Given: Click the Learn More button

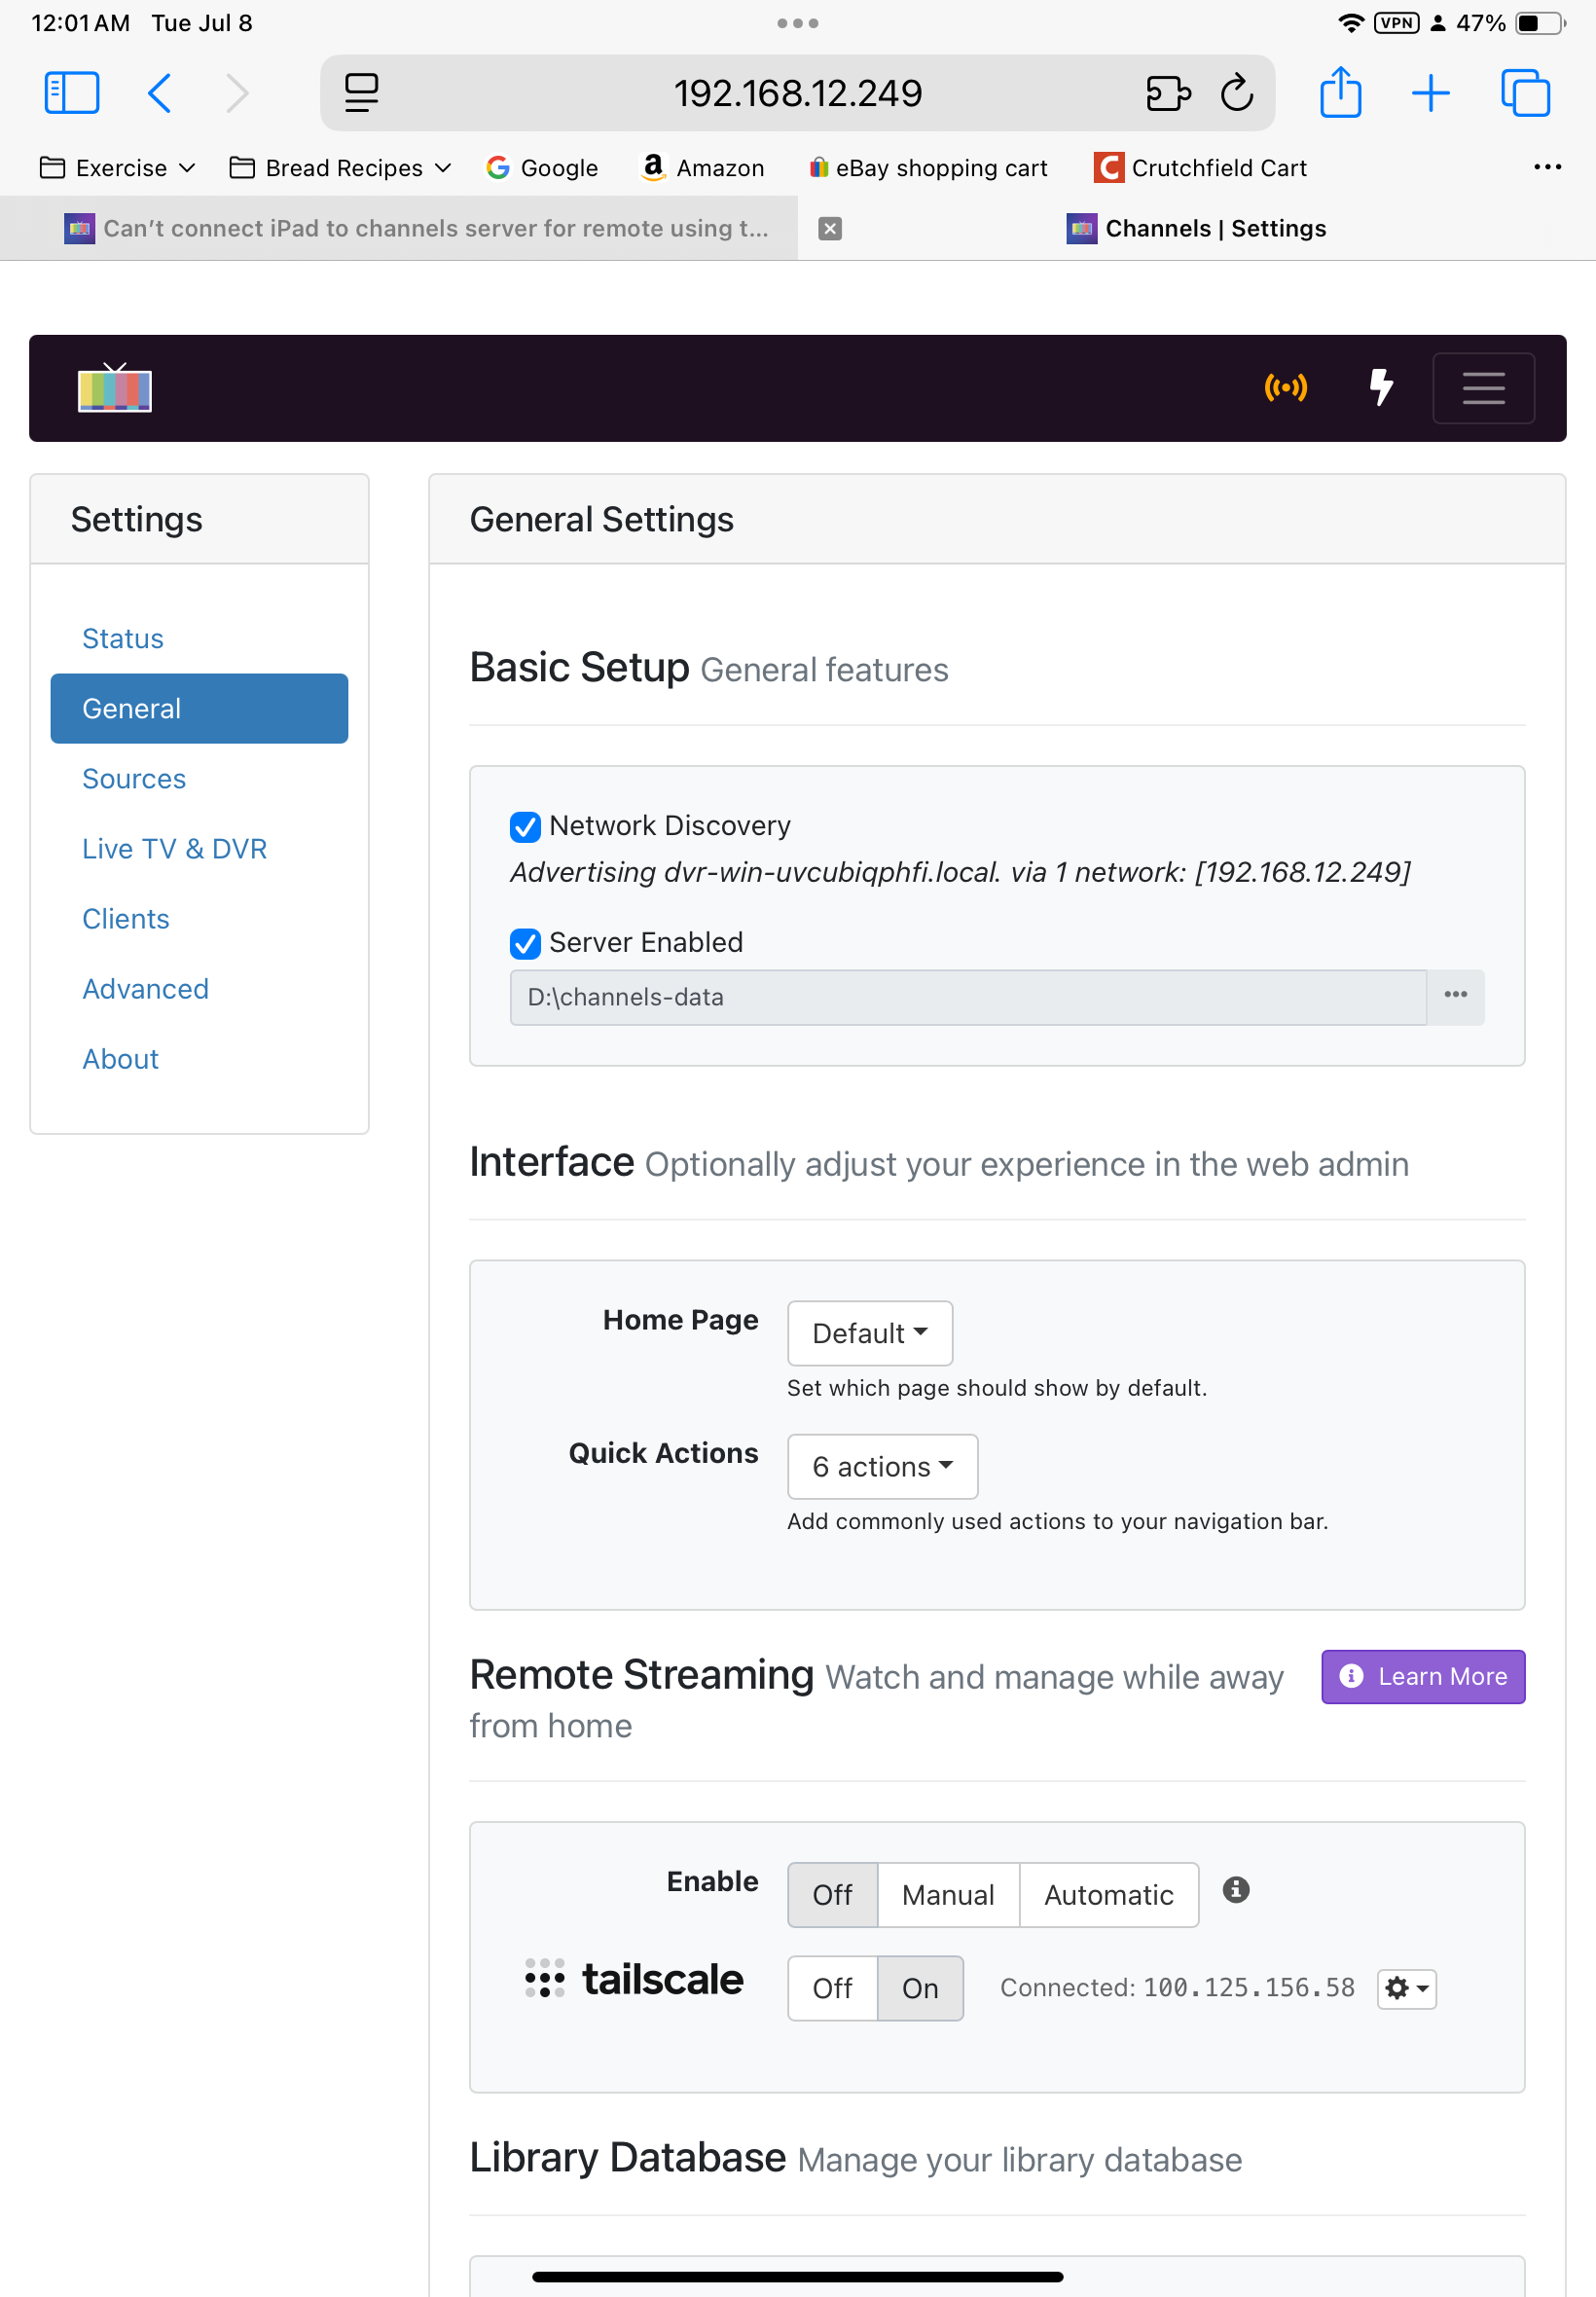Looking at the screenshot, I should tap(1422, 1677).
